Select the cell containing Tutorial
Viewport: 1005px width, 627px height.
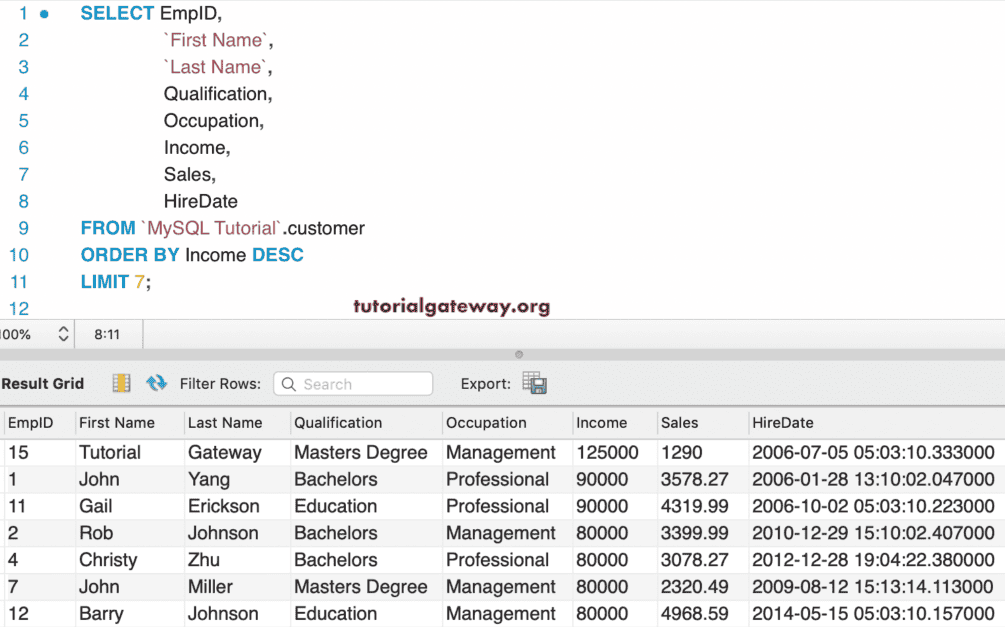click(x=110, y=453)
